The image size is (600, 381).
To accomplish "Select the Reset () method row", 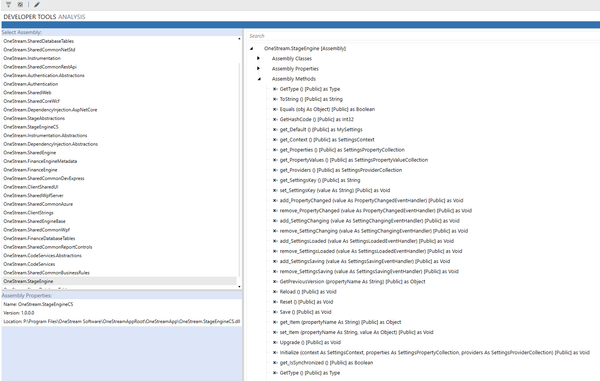I will point(306,302).
